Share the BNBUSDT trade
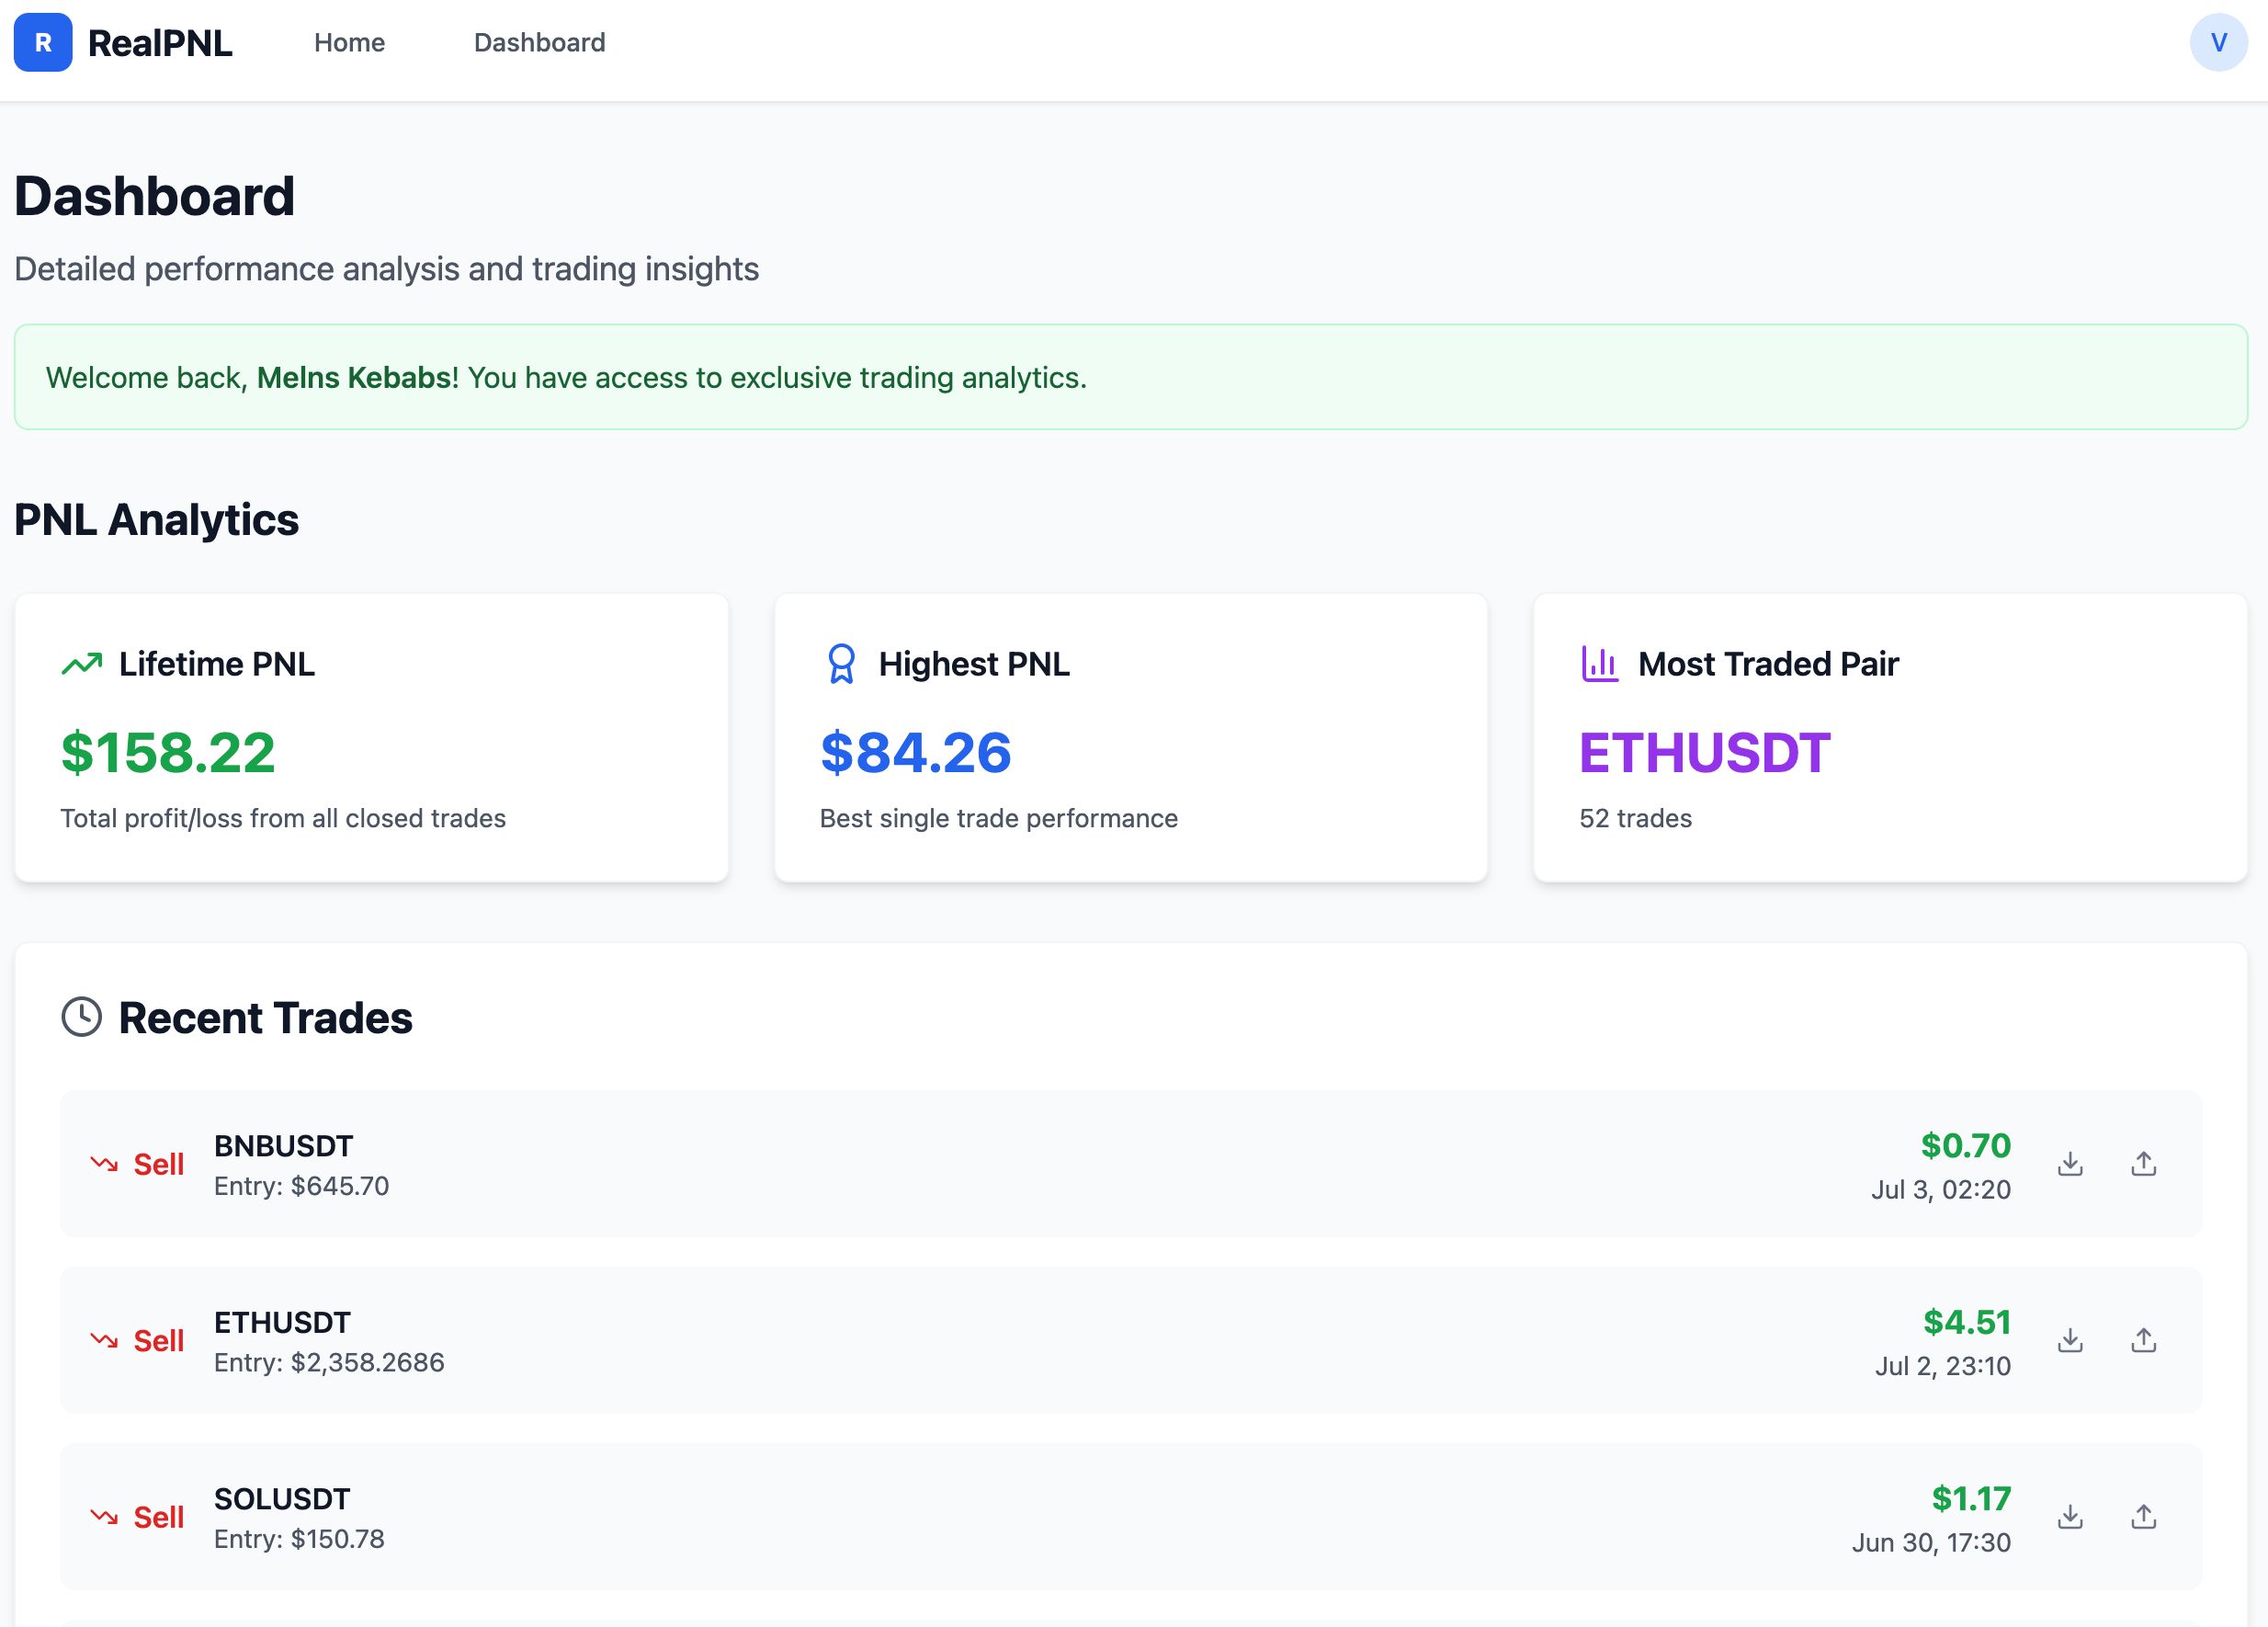This screenshot has width=2268, height=1627. coord(2143,1164)
